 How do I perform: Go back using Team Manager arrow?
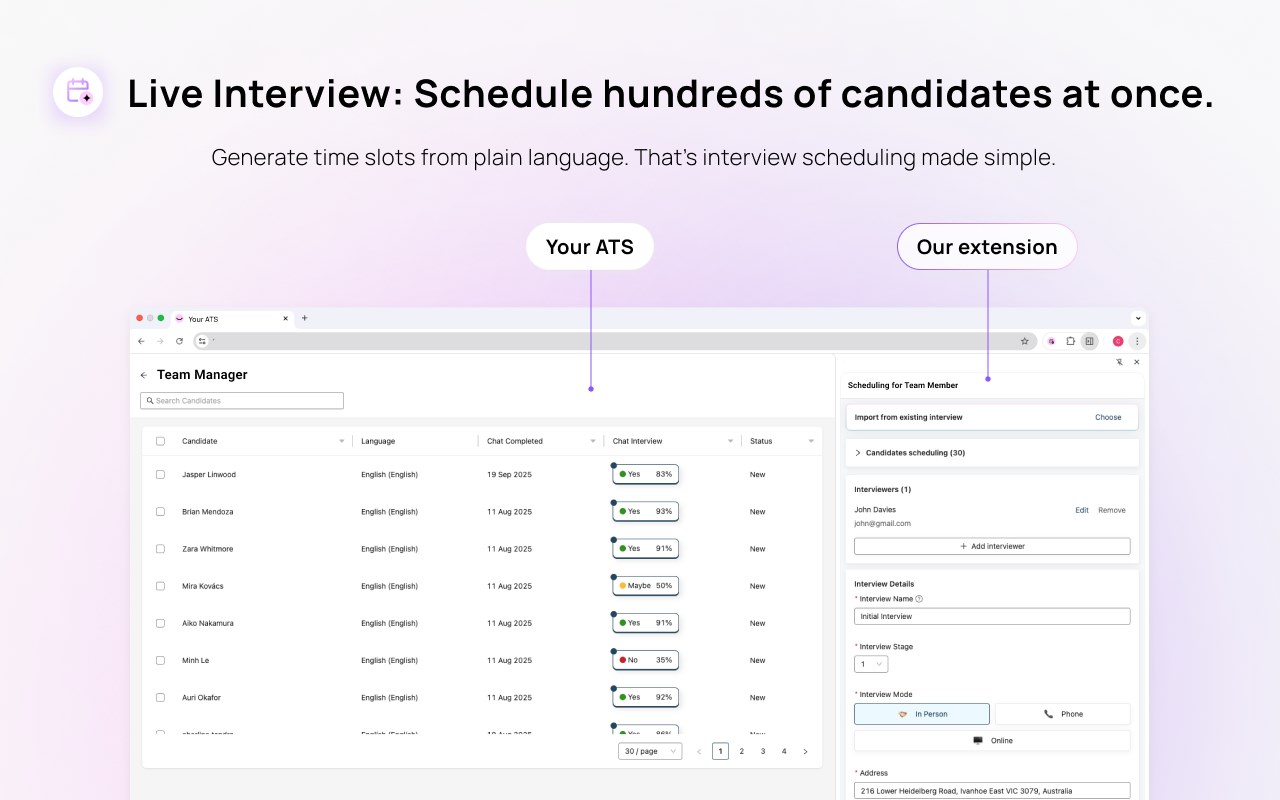[144, 375]
